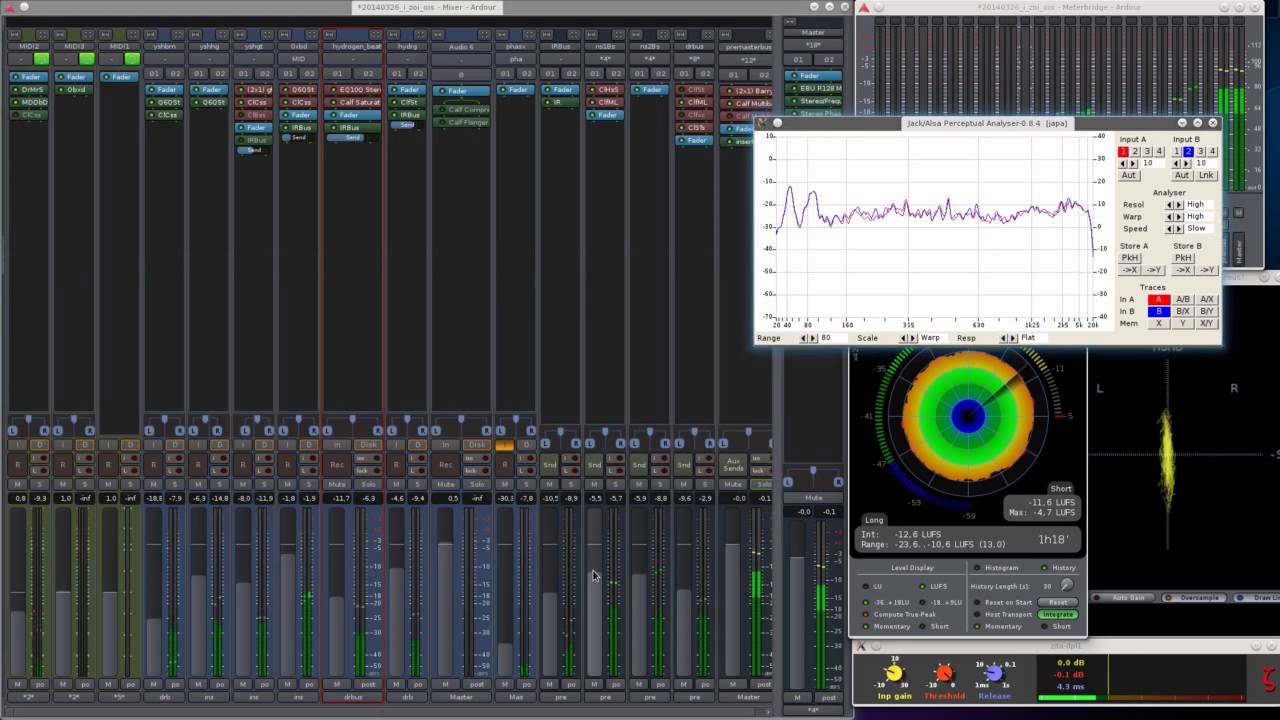Select Input B channel 4 in japa
The height and width of the screenshot is (720, 1280).
point(1212,151)
